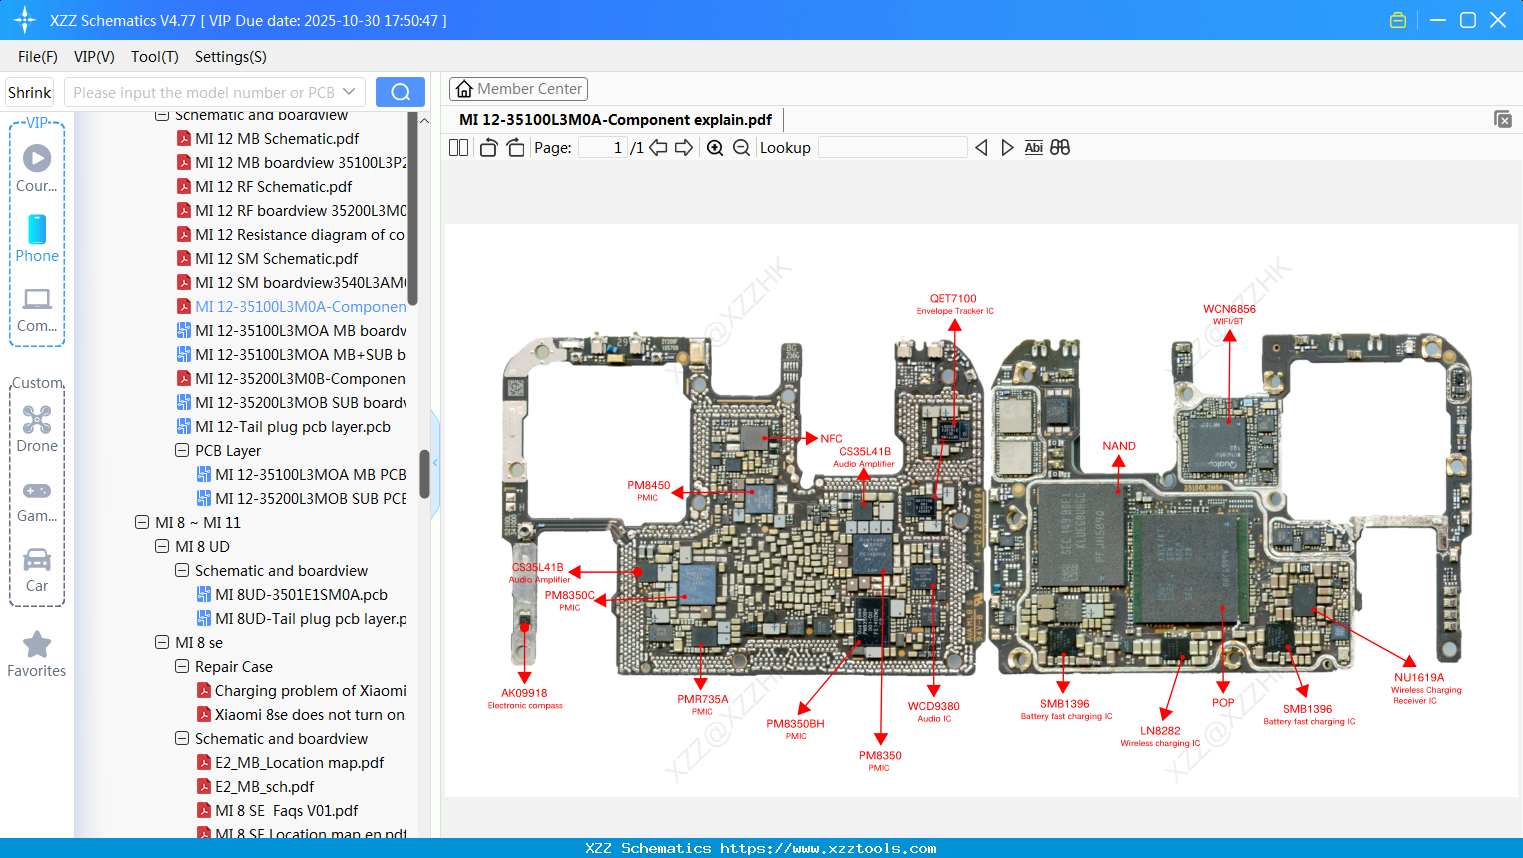
Task: Click the Member Center button
Action: [518, 88]
